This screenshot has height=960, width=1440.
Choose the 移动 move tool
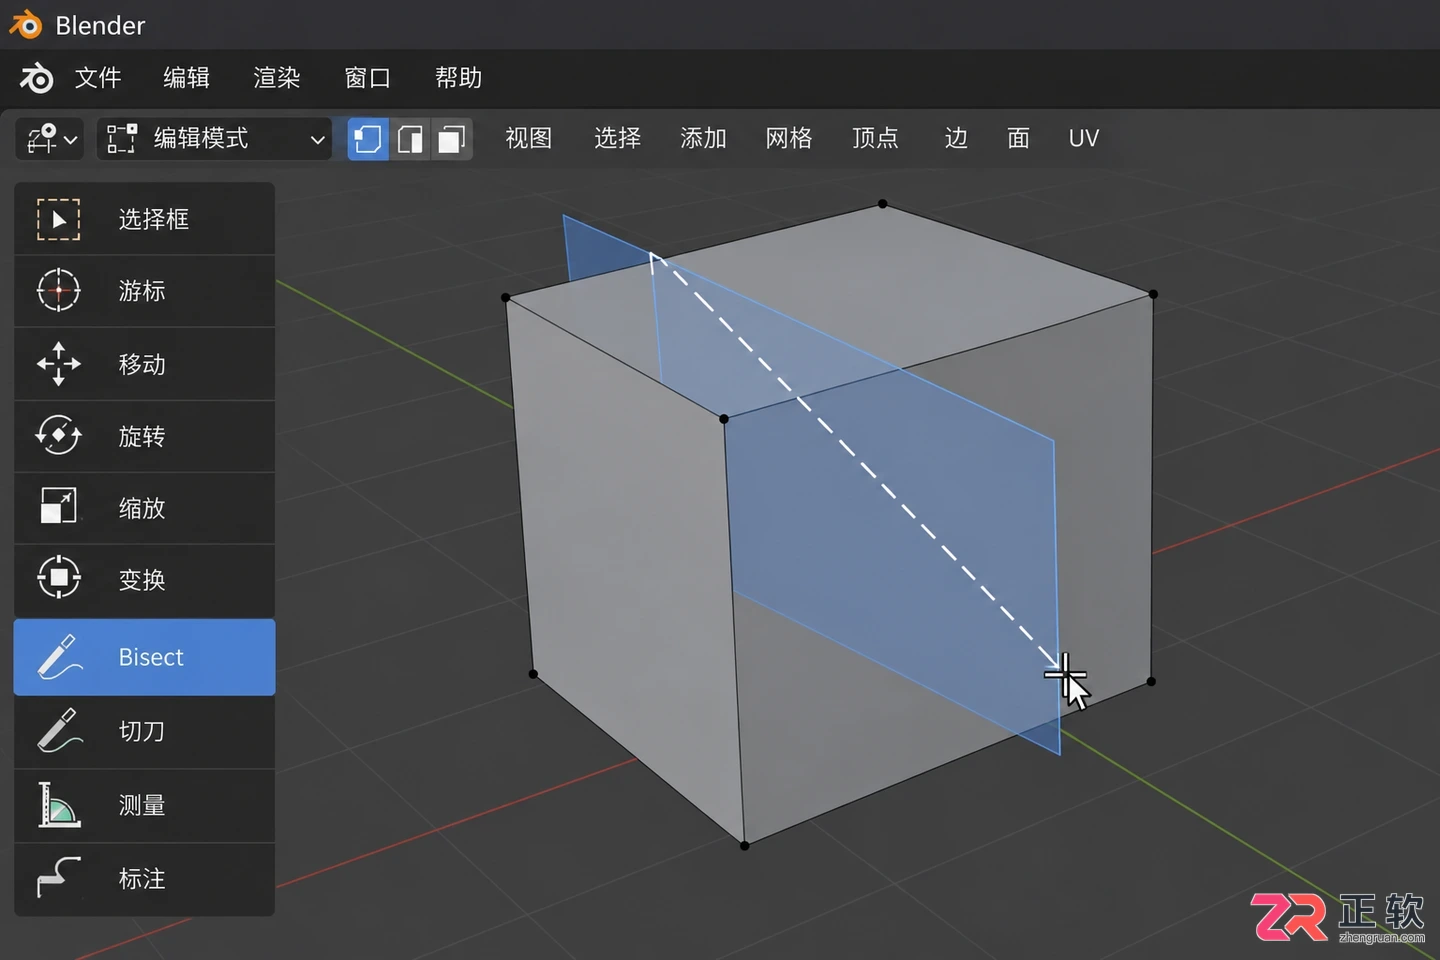144,364
